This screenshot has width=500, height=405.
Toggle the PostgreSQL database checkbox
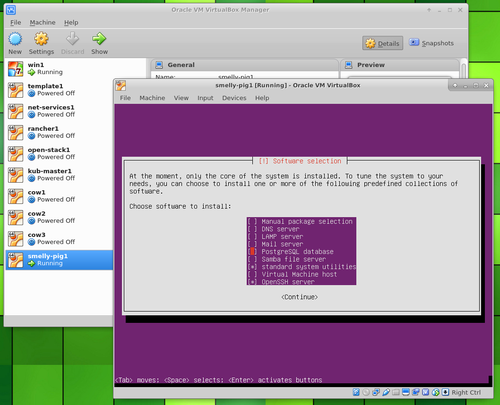click(x=252, y=252)
